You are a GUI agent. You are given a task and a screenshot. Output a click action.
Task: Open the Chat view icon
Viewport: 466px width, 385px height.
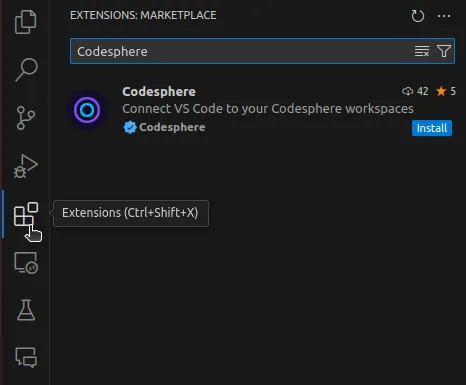26,357
